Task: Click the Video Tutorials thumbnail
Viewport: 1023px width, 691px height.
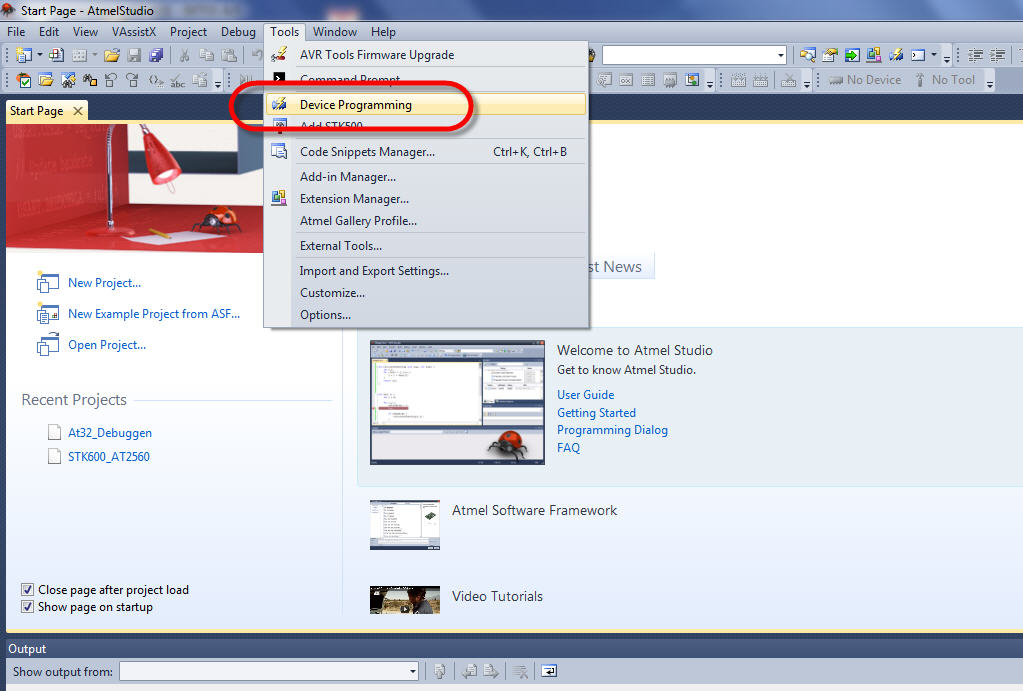Action: pyautogui.click(x=405, y=600)
